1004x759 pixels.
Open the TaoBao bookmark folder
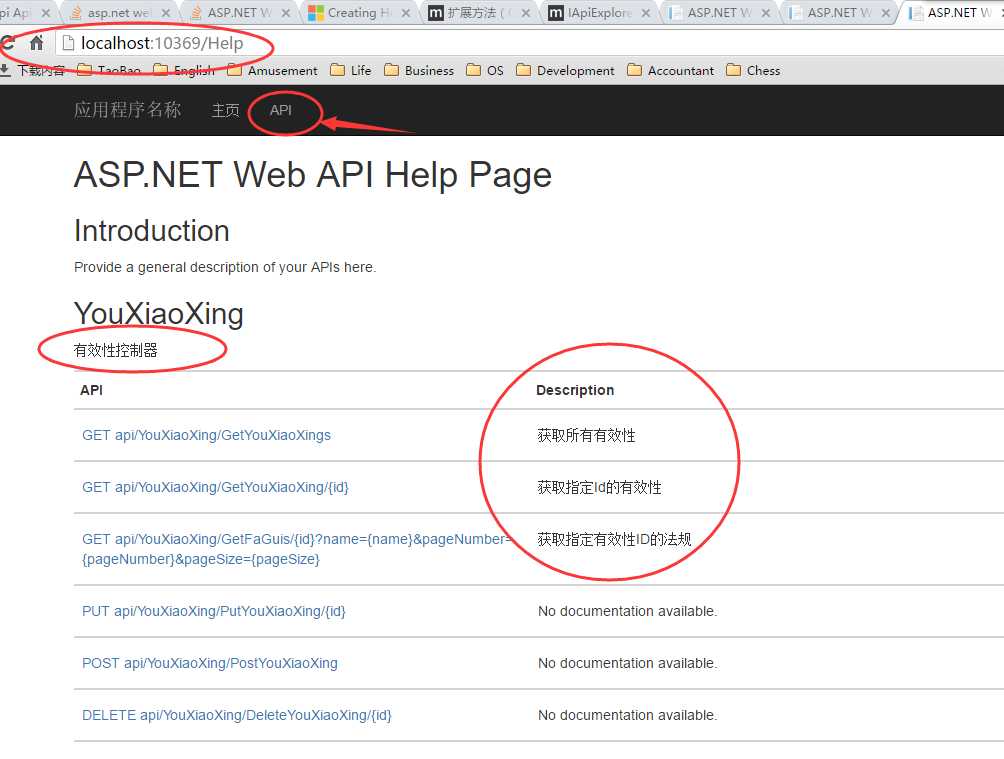109,70
